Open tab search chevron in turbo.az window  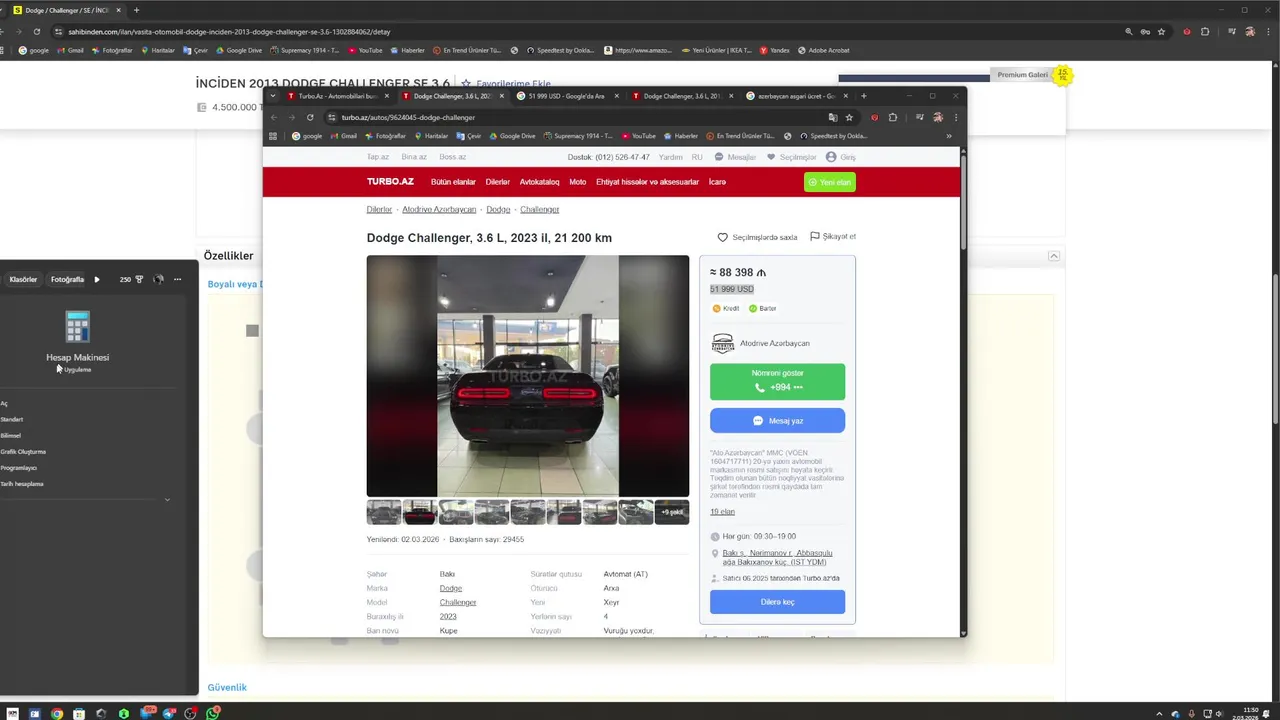click(273, 96)
